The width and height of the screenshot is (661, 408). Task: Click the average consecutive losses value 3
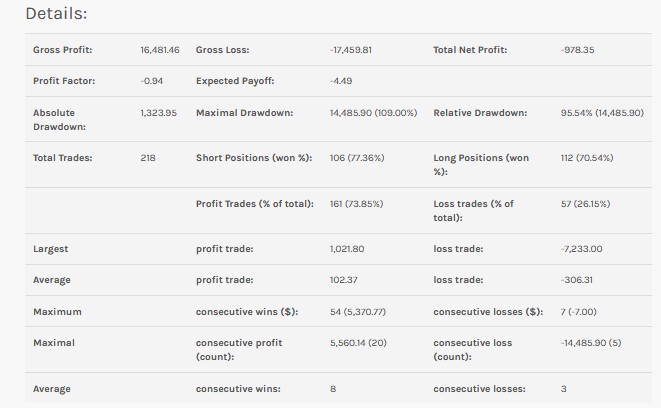coord(564,388)
